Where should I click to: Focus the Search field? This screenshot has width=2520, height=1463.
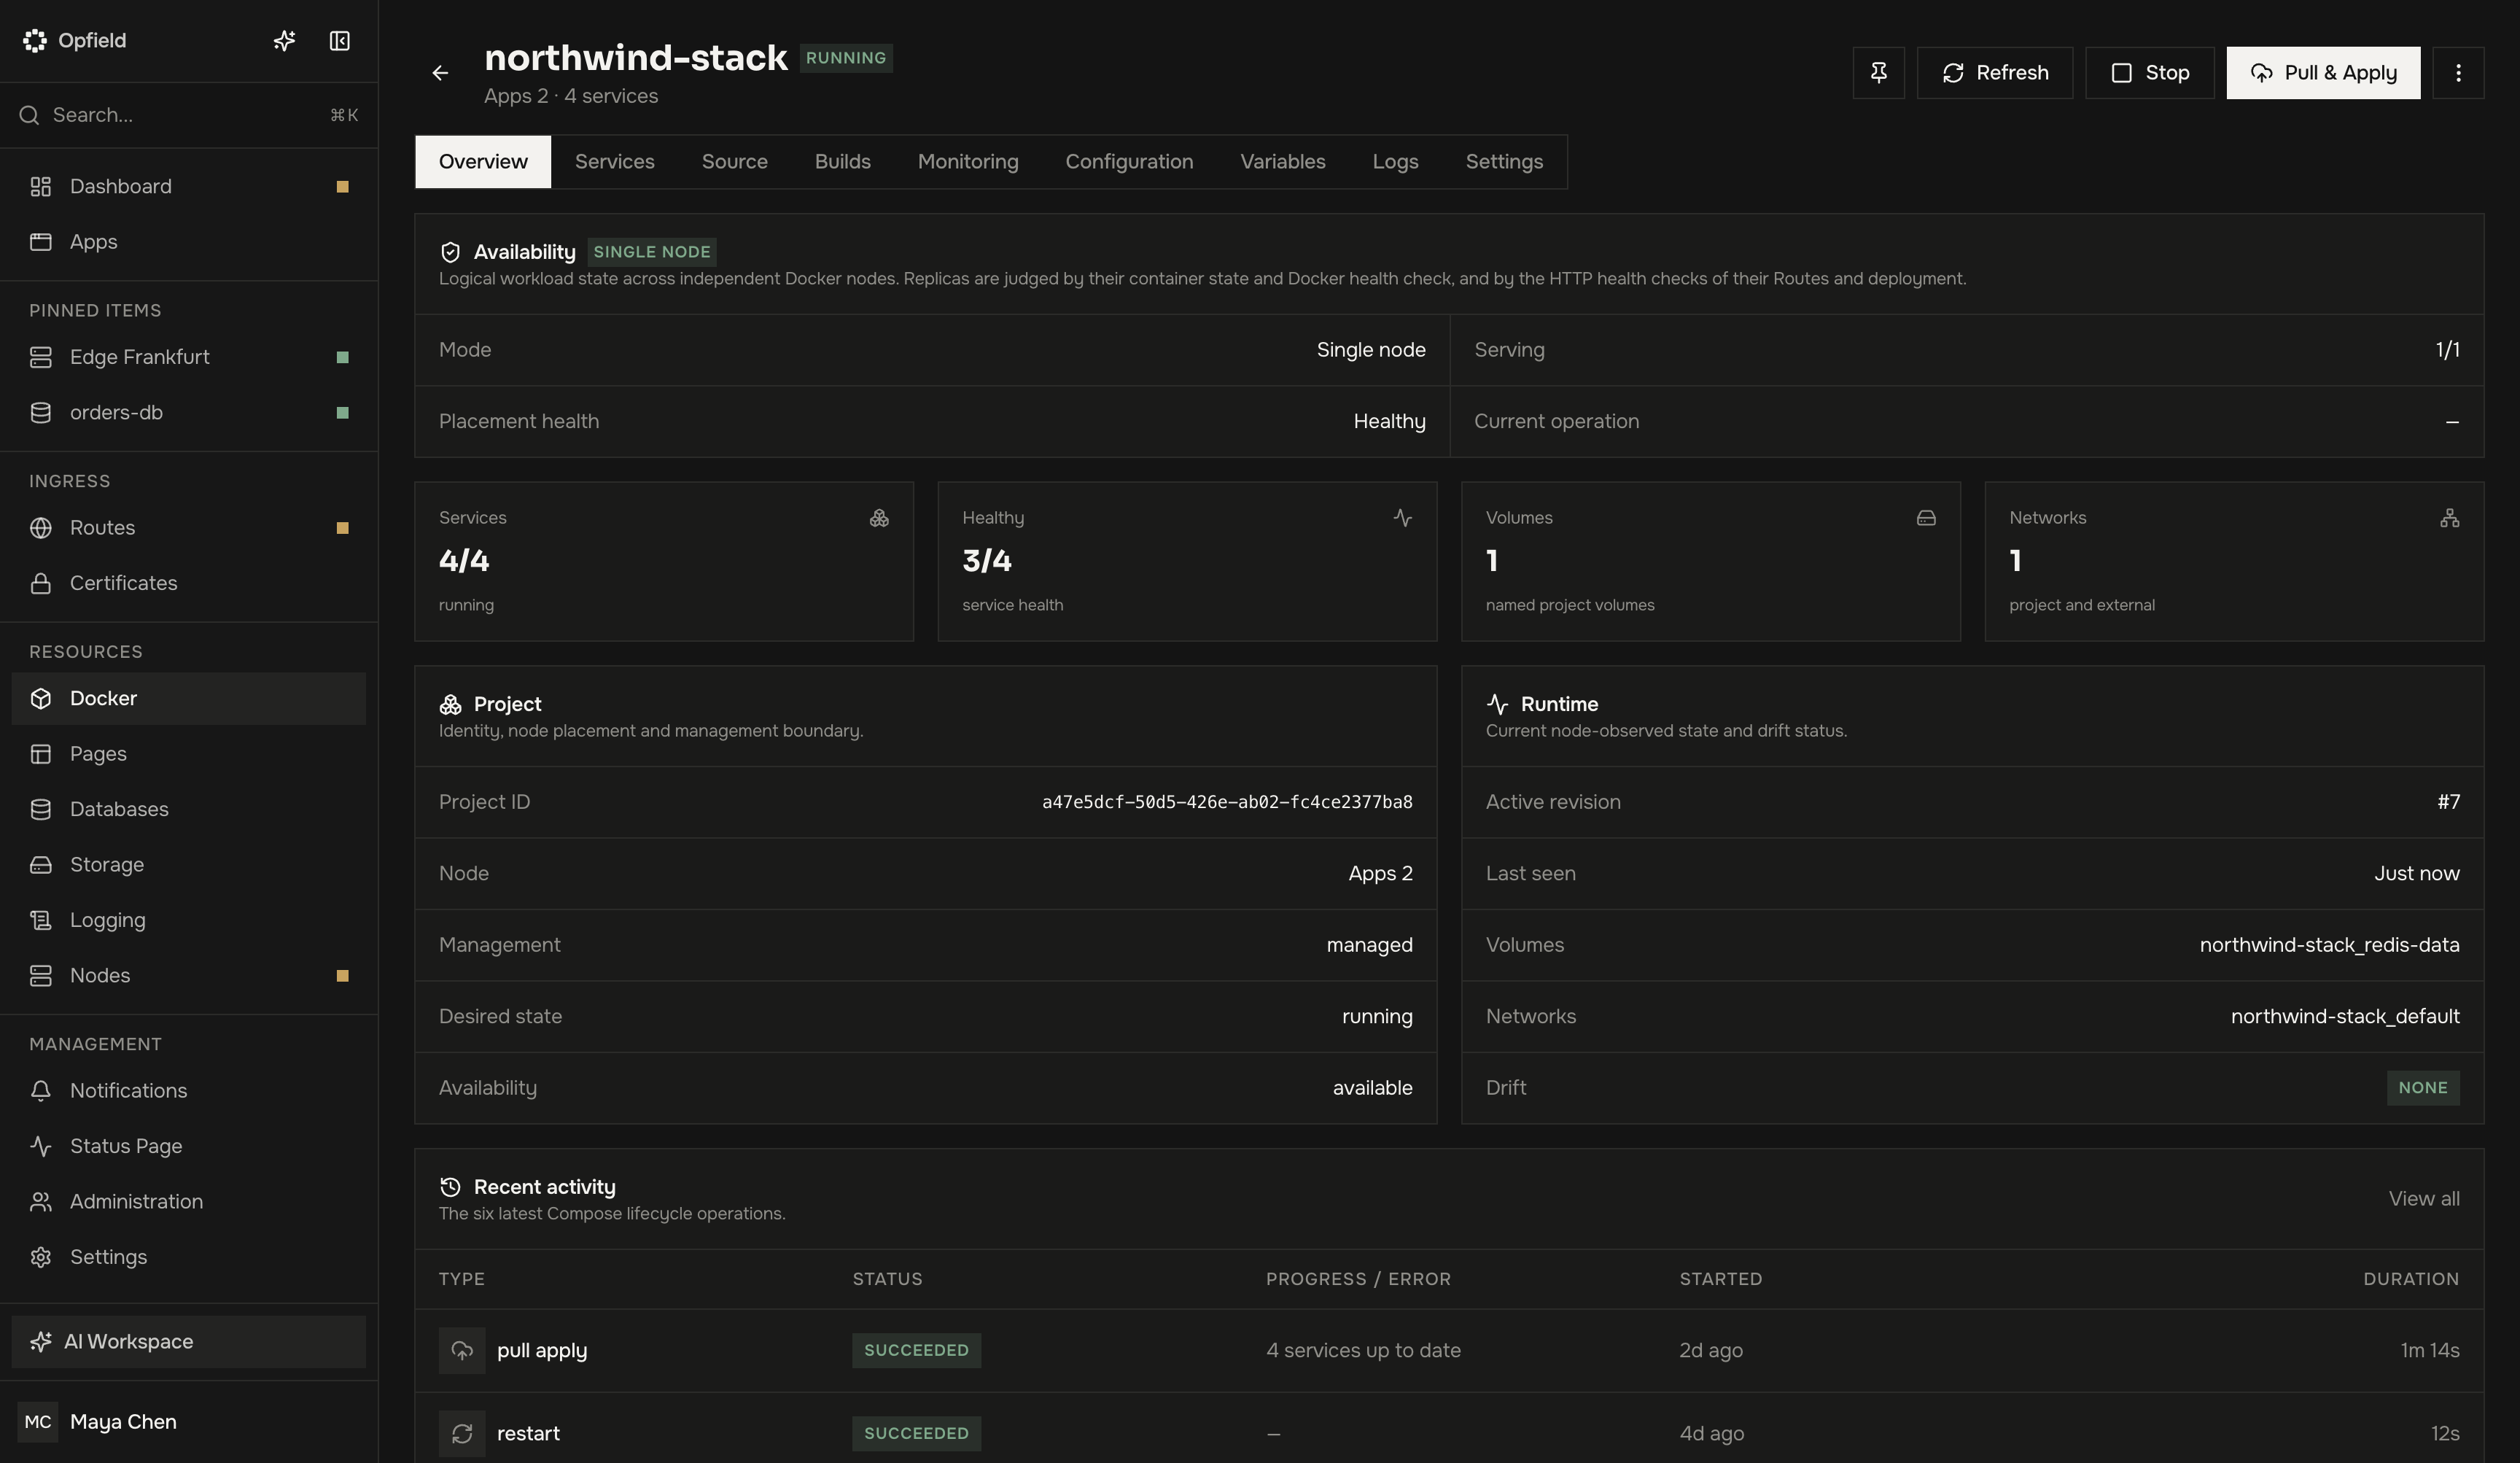coord(189,116)
